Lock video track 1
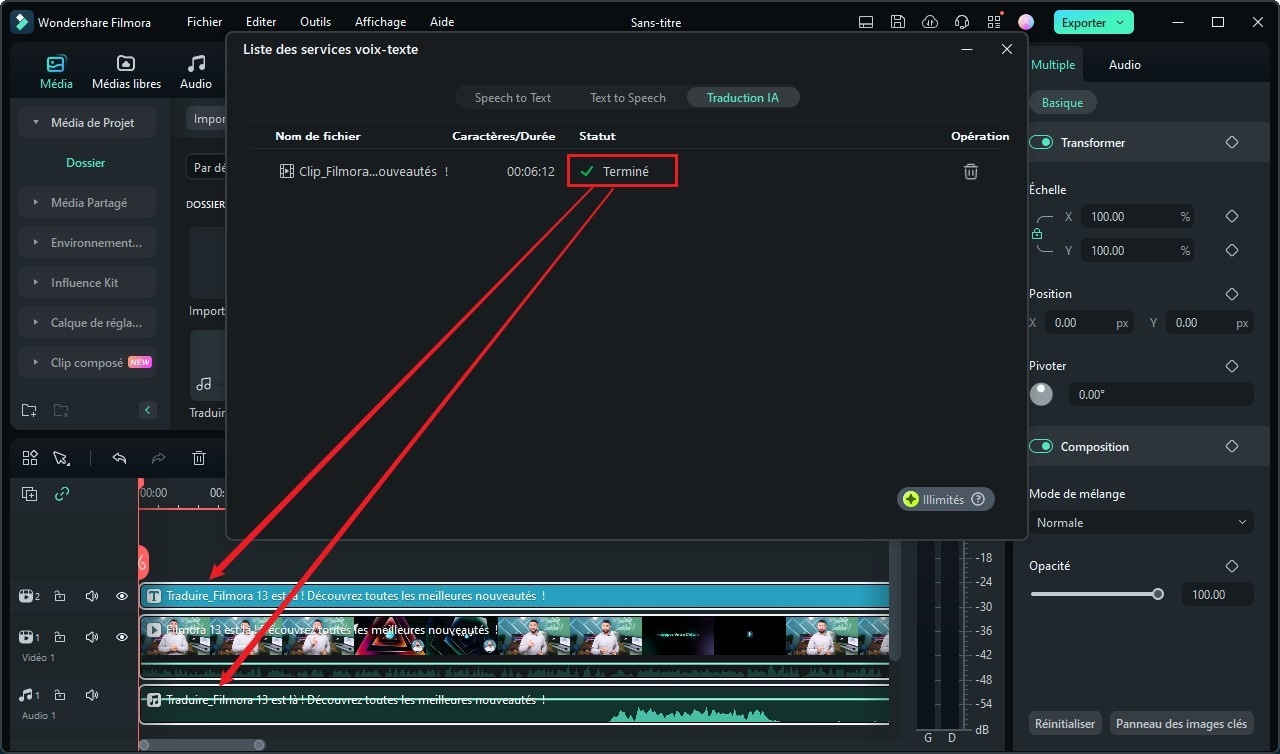Image resolution: width=1280 pixels, height=754 pixels. [x=60, y=637]
